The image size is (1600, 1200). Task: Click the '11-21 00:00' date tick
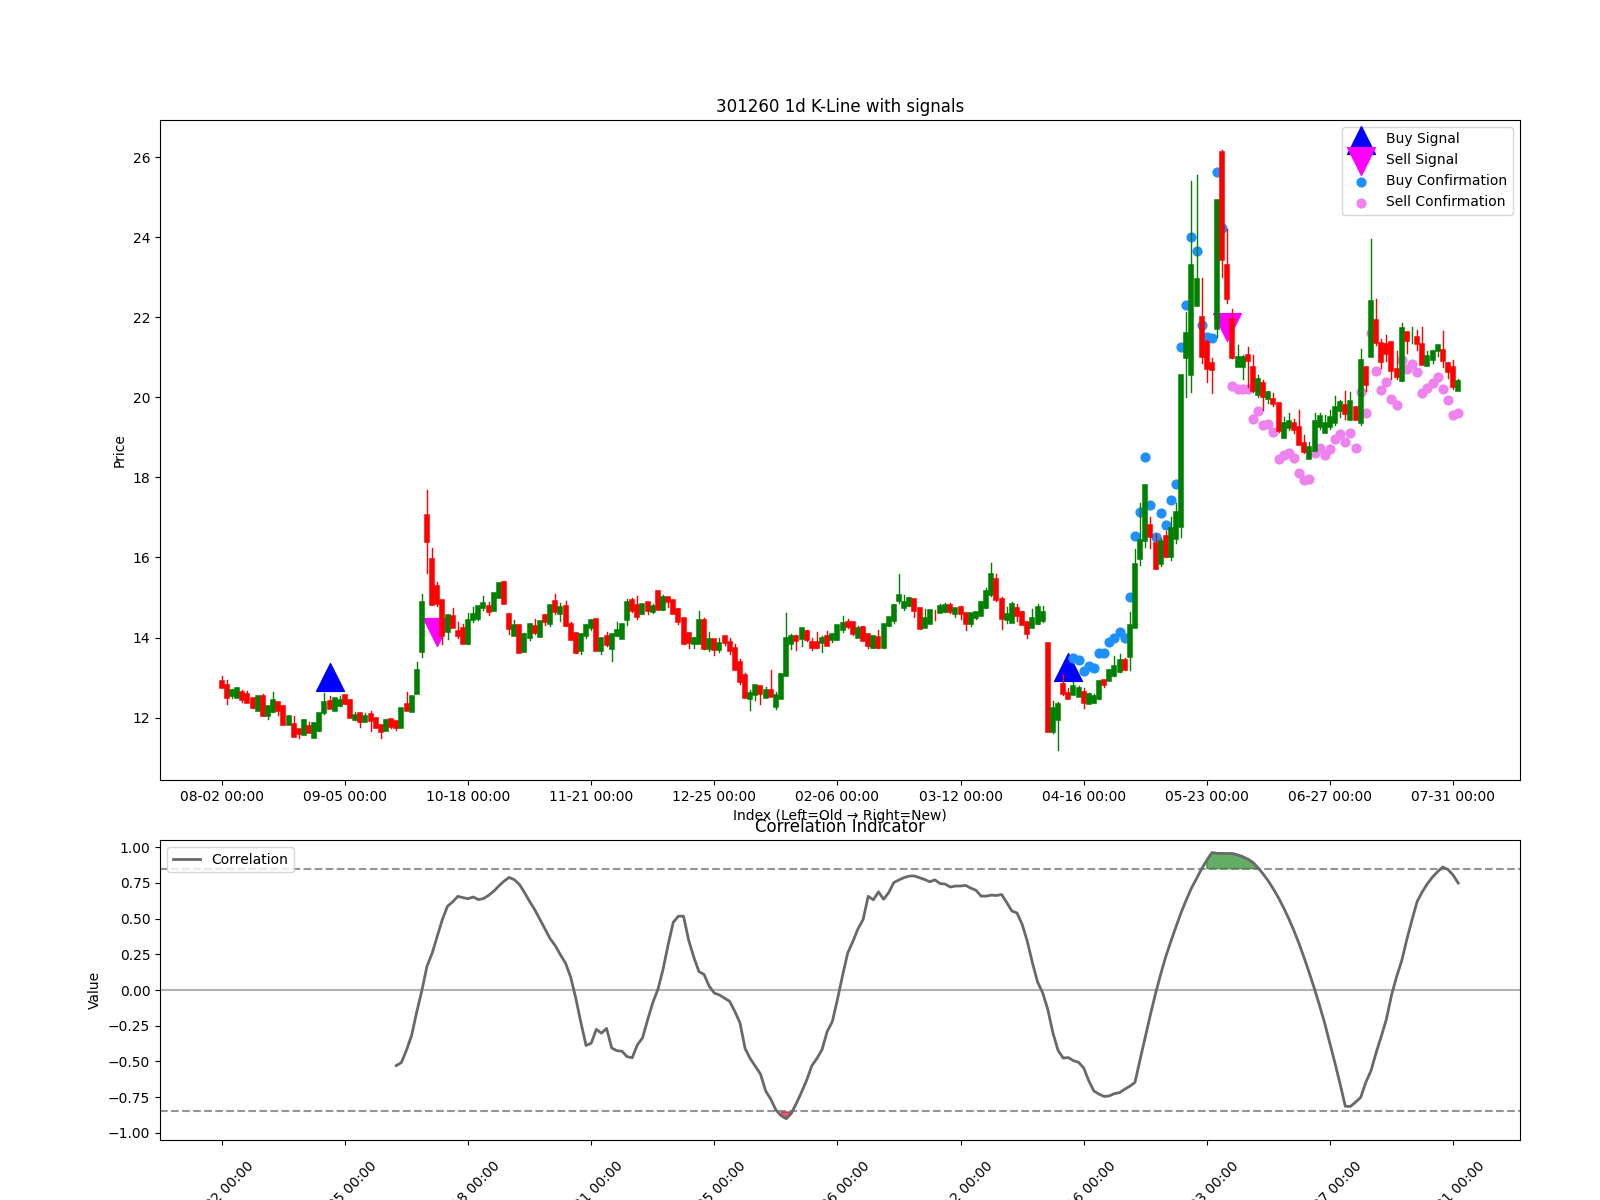[x=591, y=796]
